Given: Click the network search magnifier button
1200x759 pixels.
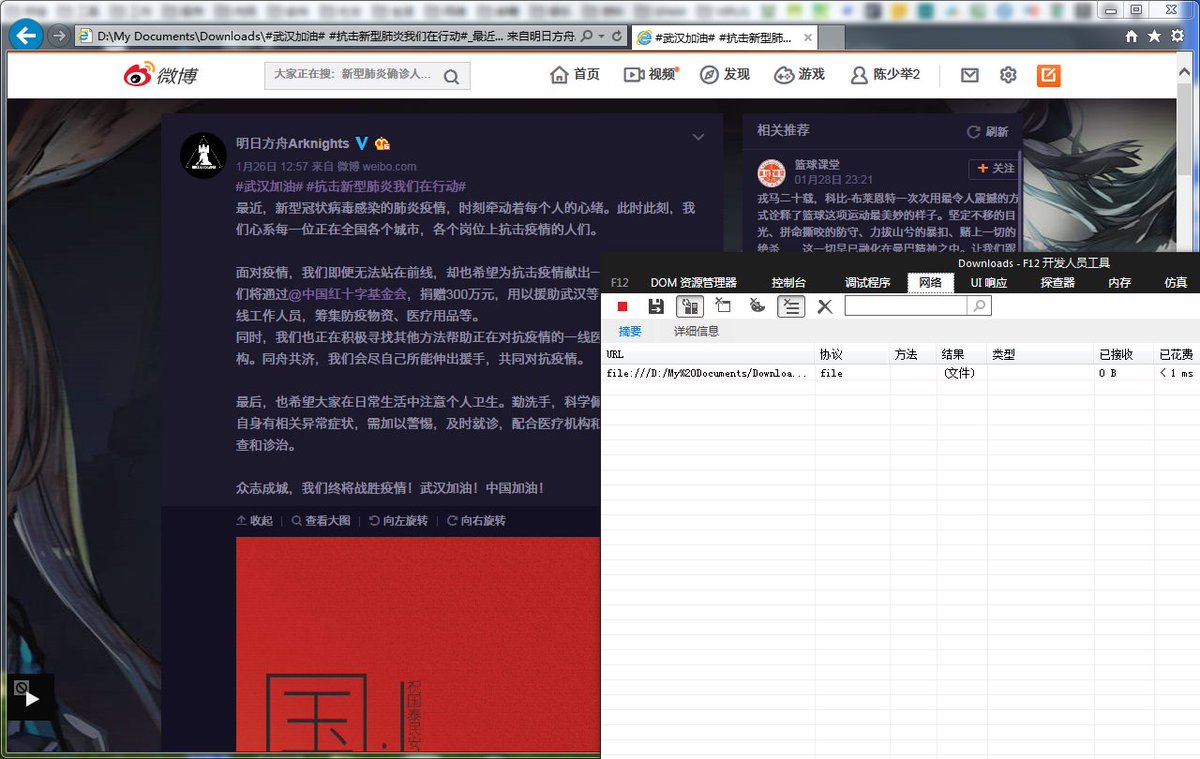Looking at the screenshot, I should point(980,306).
